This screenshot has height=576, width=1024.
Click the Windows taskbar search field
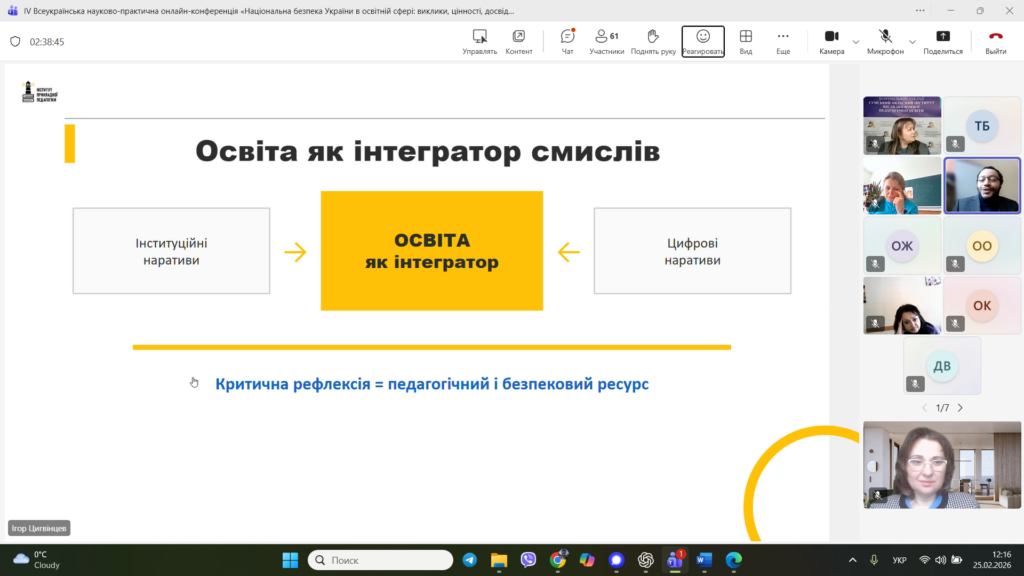click(378, 560)
